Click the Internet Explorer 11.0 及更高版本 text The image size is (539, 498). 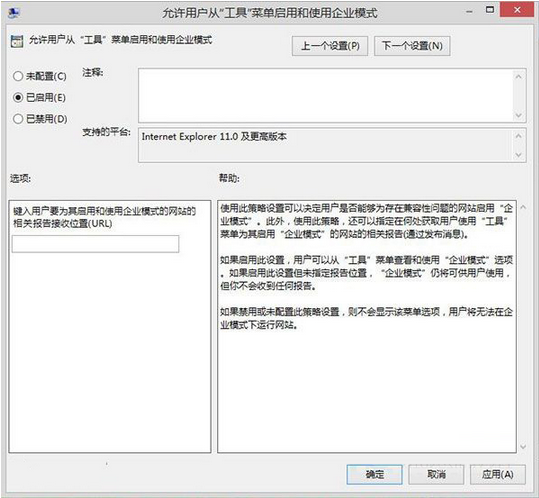point(214,136)
